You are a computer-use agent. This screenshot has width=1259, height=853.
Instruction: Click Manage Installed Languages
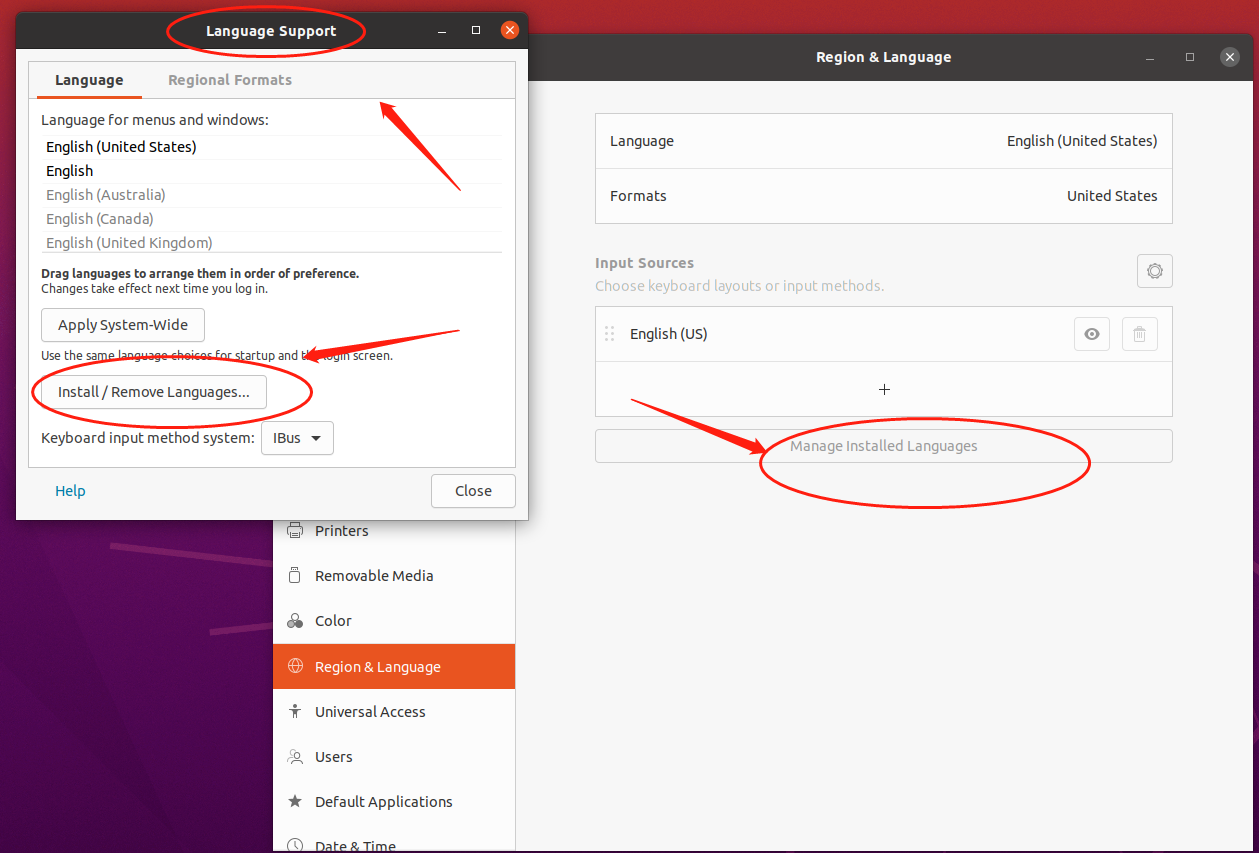(x=883, y=445)
